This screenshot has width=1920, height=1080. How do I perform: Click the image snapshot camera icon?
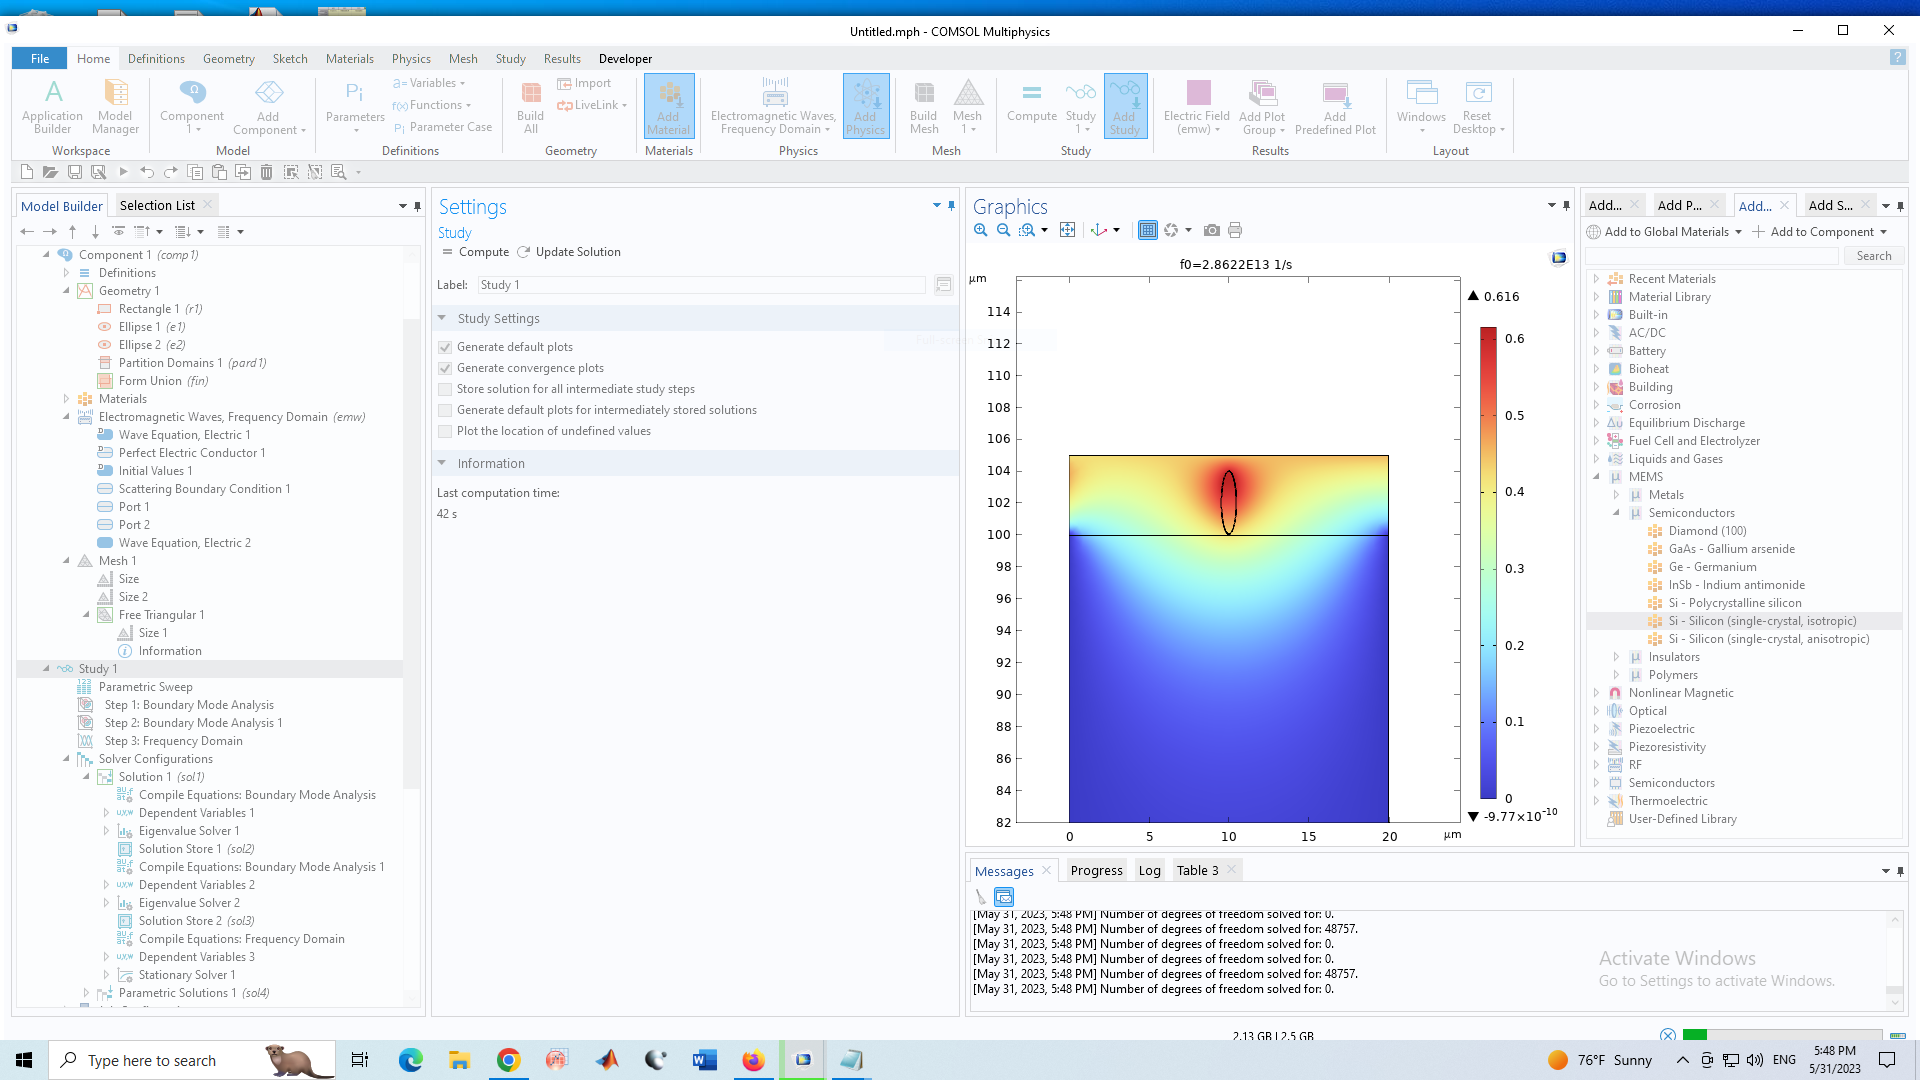[x=1211, y=230]
